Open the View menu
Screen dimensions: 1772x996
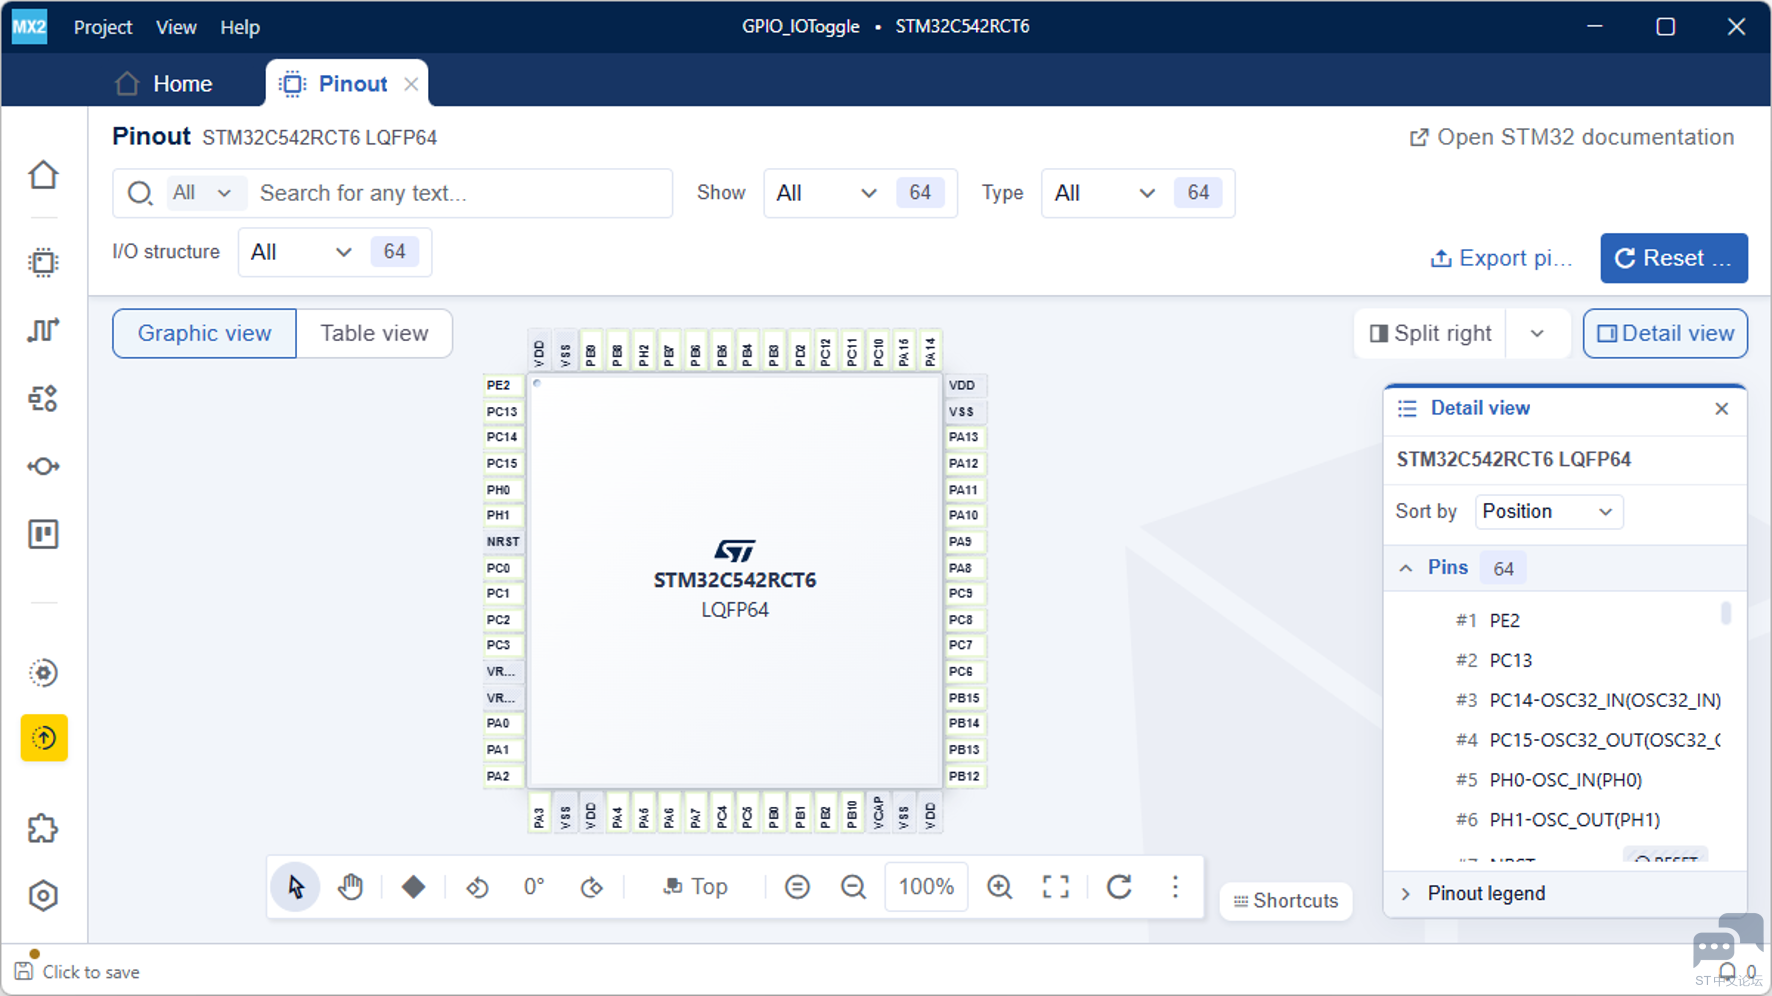pyautogui.click(x=176, y=27)
